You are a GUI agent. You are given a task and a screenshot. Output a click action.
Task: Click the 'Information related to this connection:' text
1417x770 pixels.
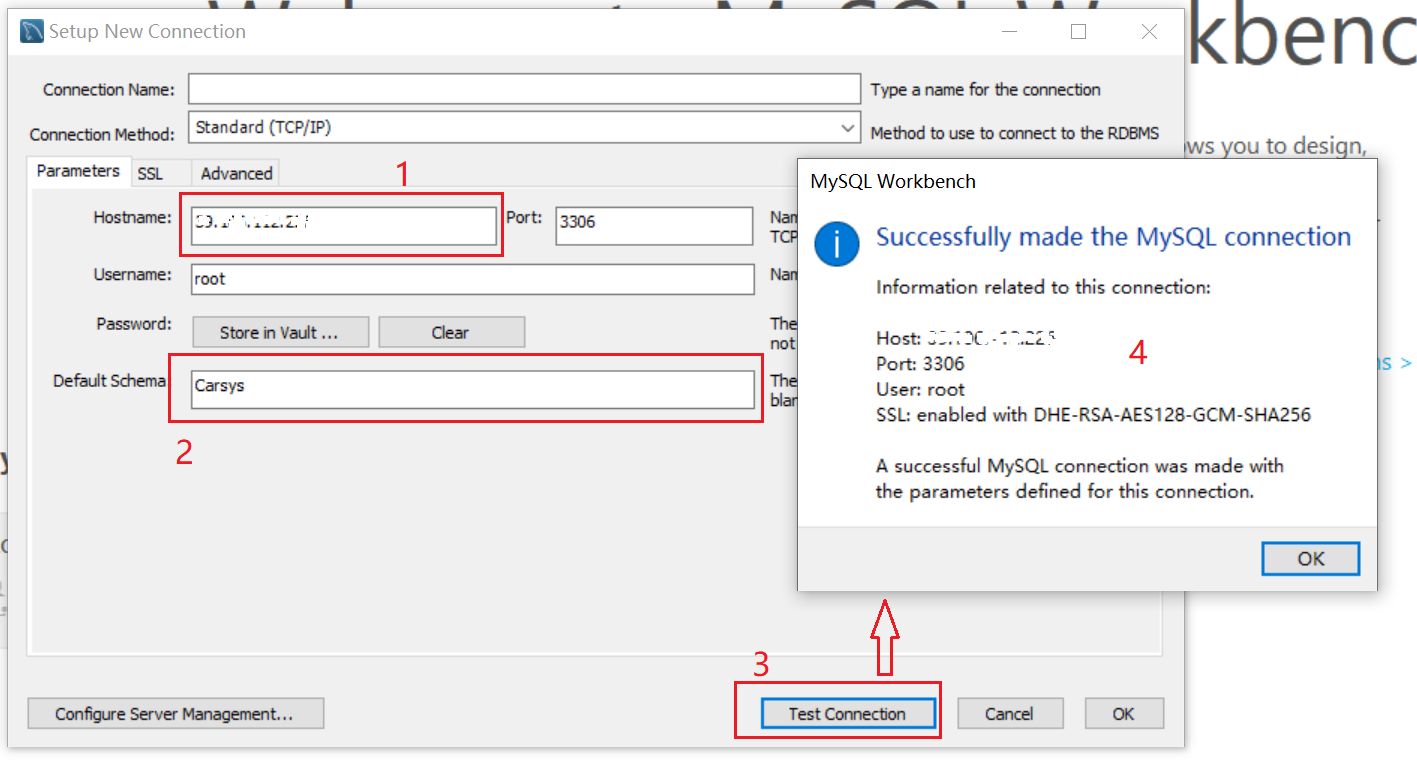pos(1044,287)
